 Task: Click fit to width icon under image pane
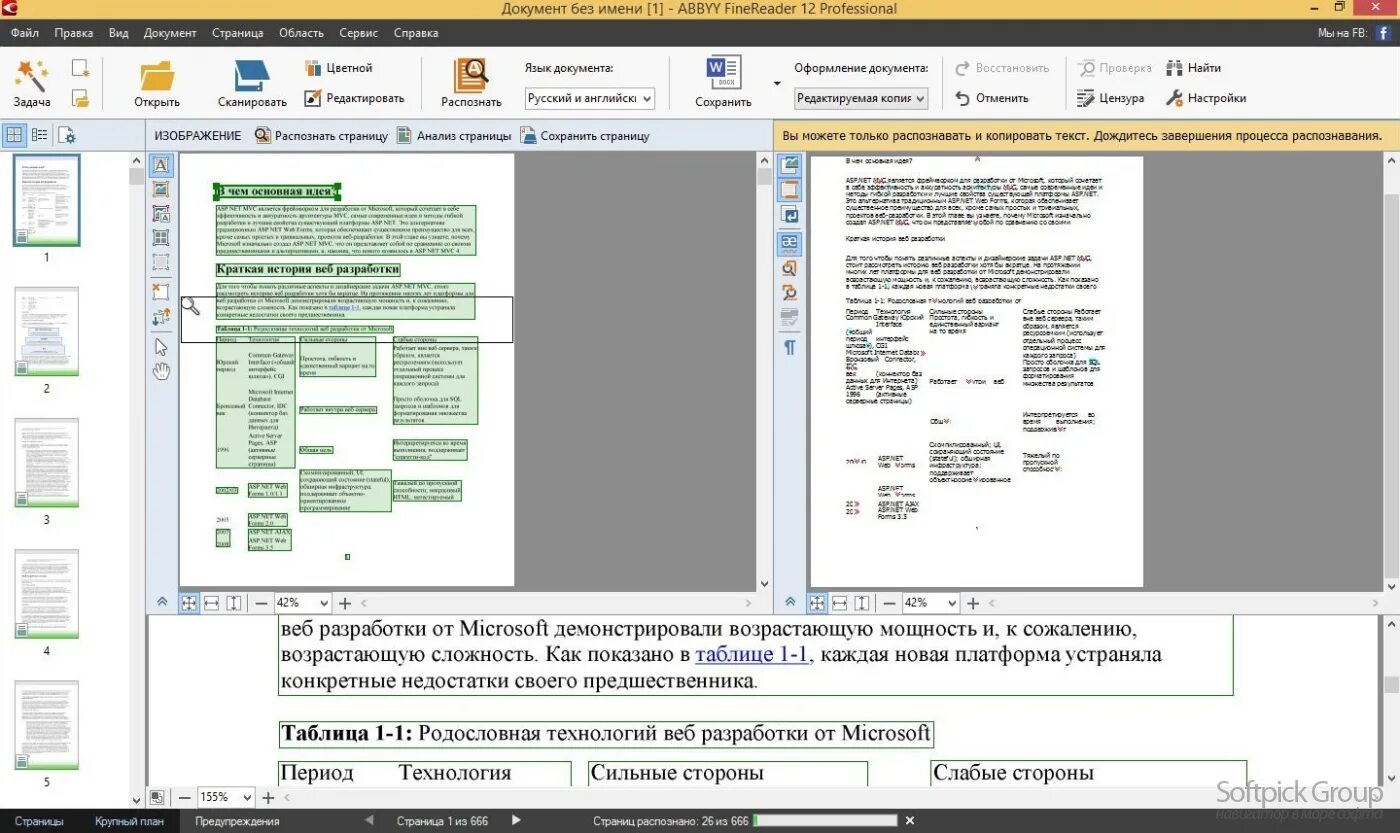[x=211, y=603]
